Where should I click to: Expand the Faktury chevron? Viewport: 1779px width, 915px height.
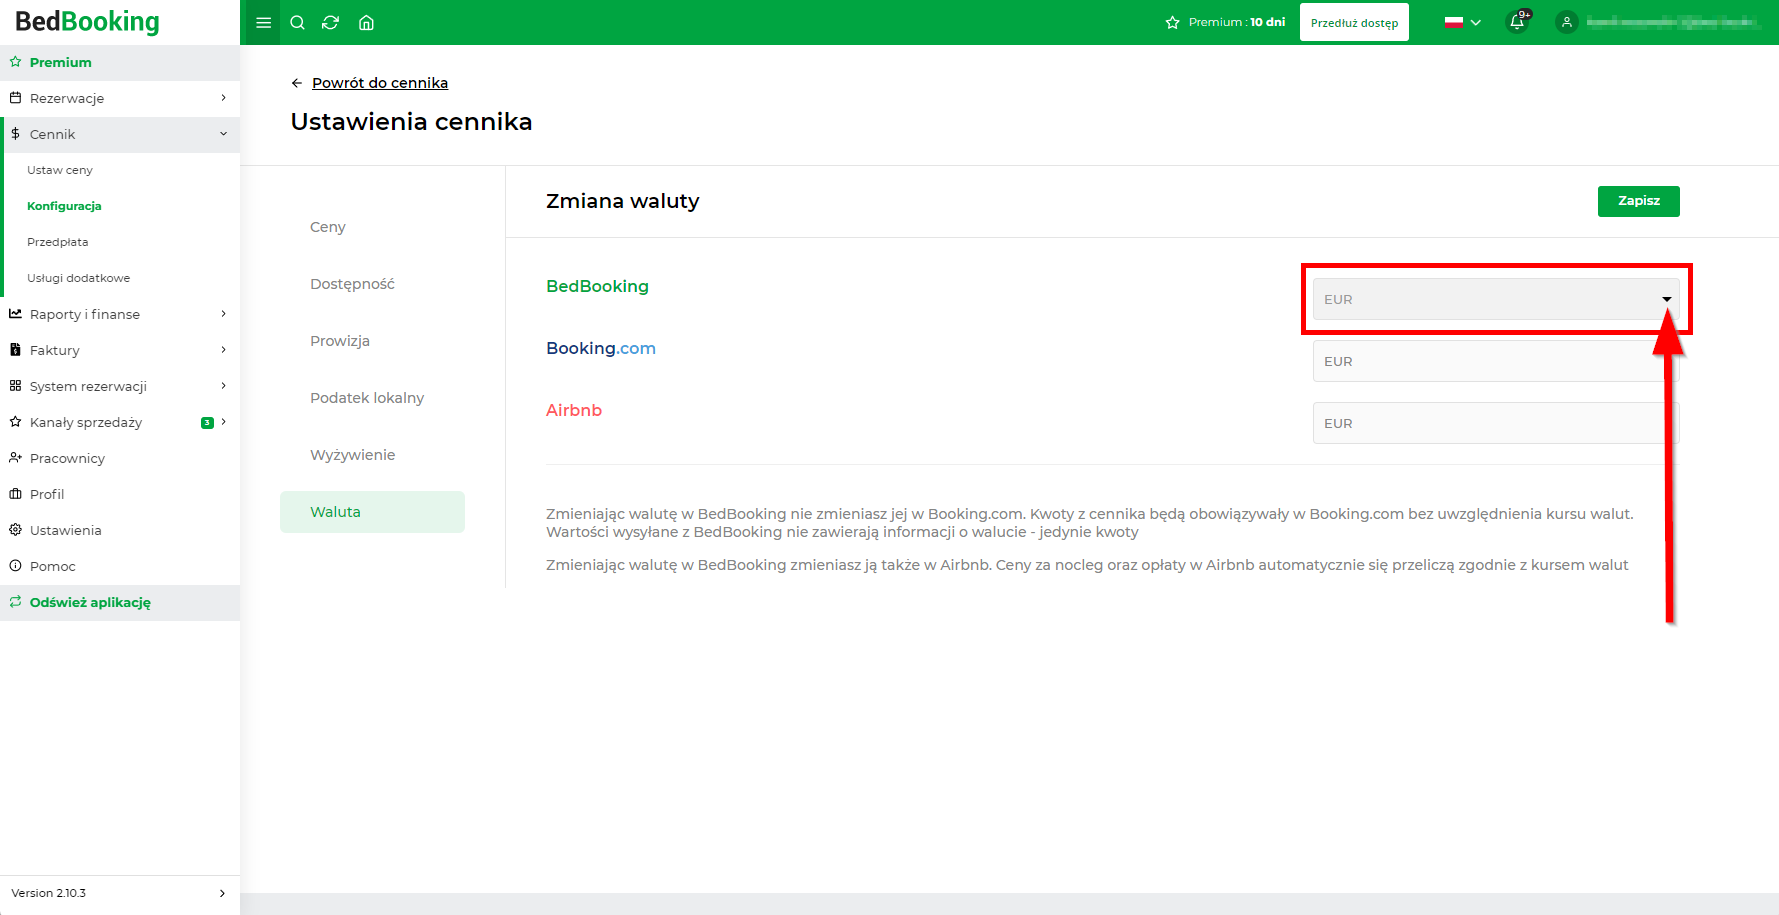pos(223,350)
